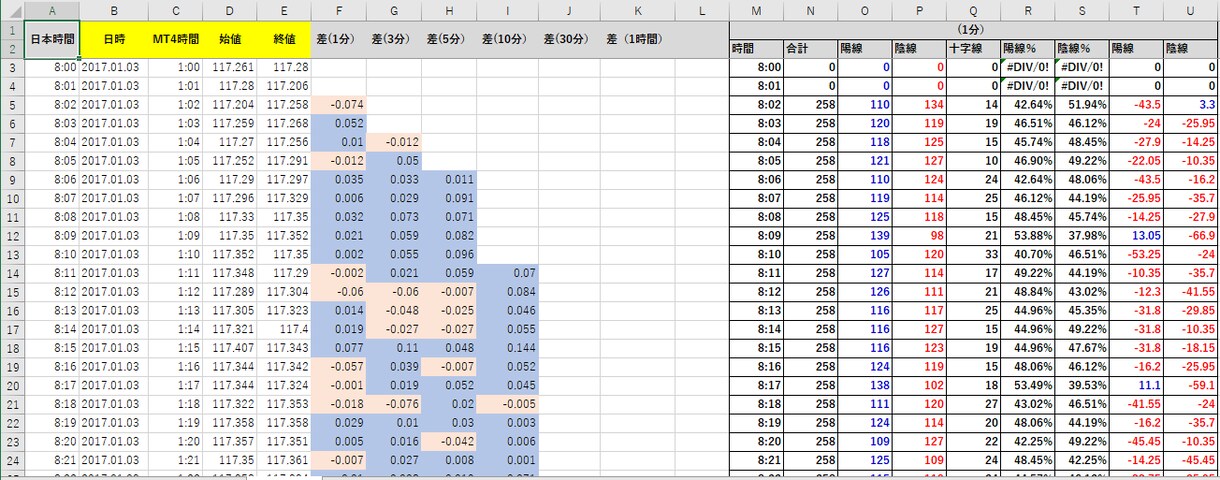Select #DIV/0! in 陽線% for 8:00
The image size is (1220, 480).
[x=1027, y=66]
